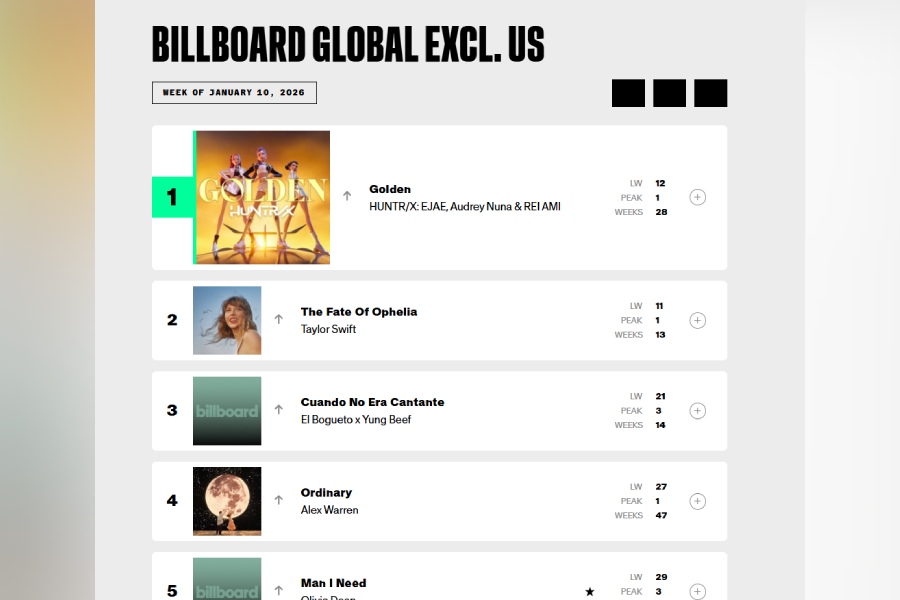Click up arrow beside Cuando No Era Cantante

[x=279, y=410]
